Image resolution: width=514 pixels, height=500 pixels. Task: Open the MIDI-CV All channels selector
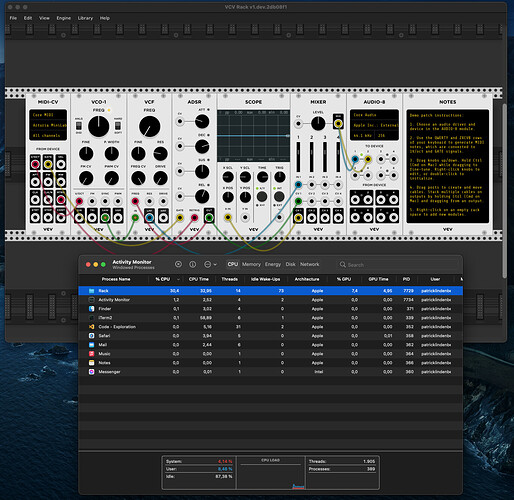tap(48, 136)
